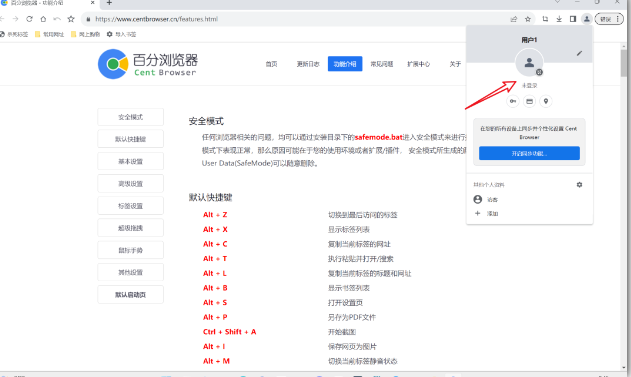Click the Cent Browser logo
This screenshot has width=631, height=377.
coord(148,64)
